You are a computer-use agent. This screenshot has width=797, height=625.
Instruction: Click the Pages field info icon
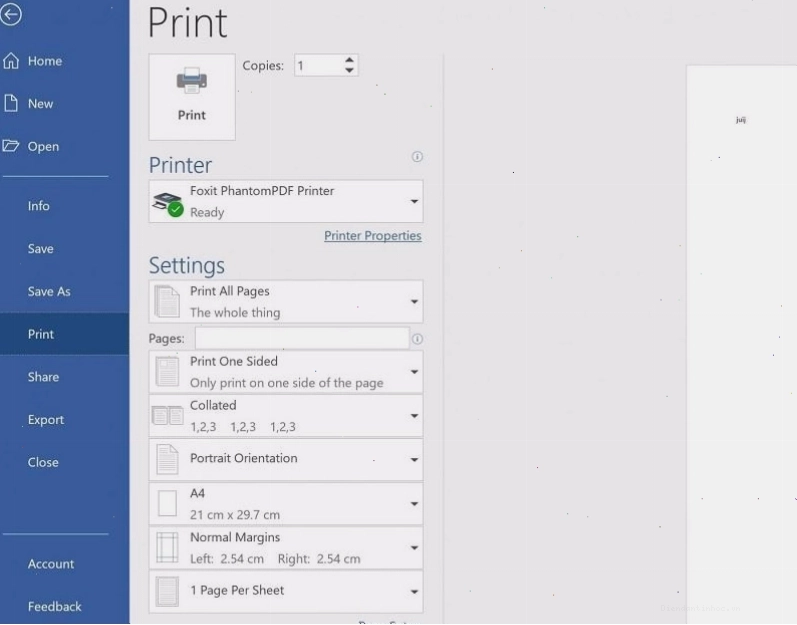click(x=417, y=339)
